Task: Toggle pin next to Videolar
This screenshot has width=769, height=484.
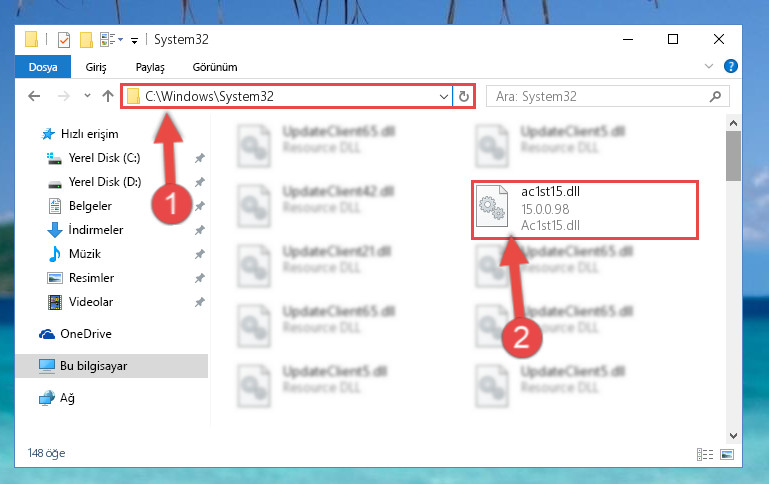Action: click(x=200, y=302)
